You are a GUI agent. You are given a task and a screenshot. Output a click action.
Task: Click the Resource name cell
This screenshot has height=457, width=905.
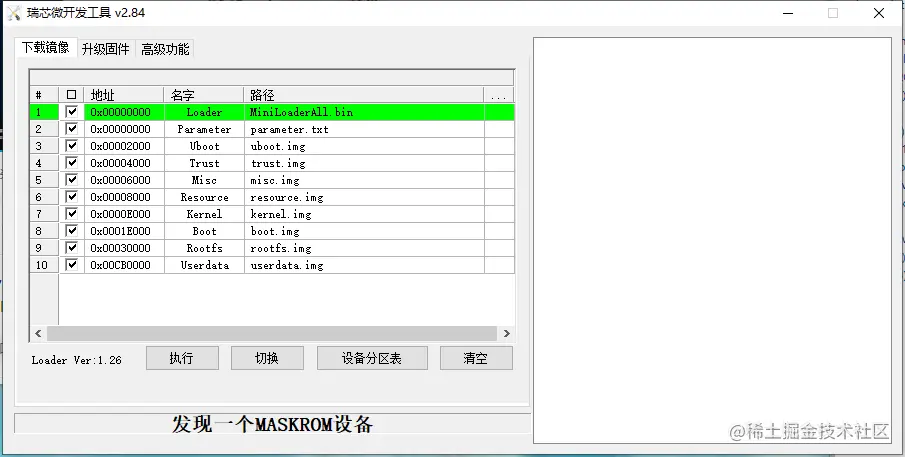(x=204, y=197)
